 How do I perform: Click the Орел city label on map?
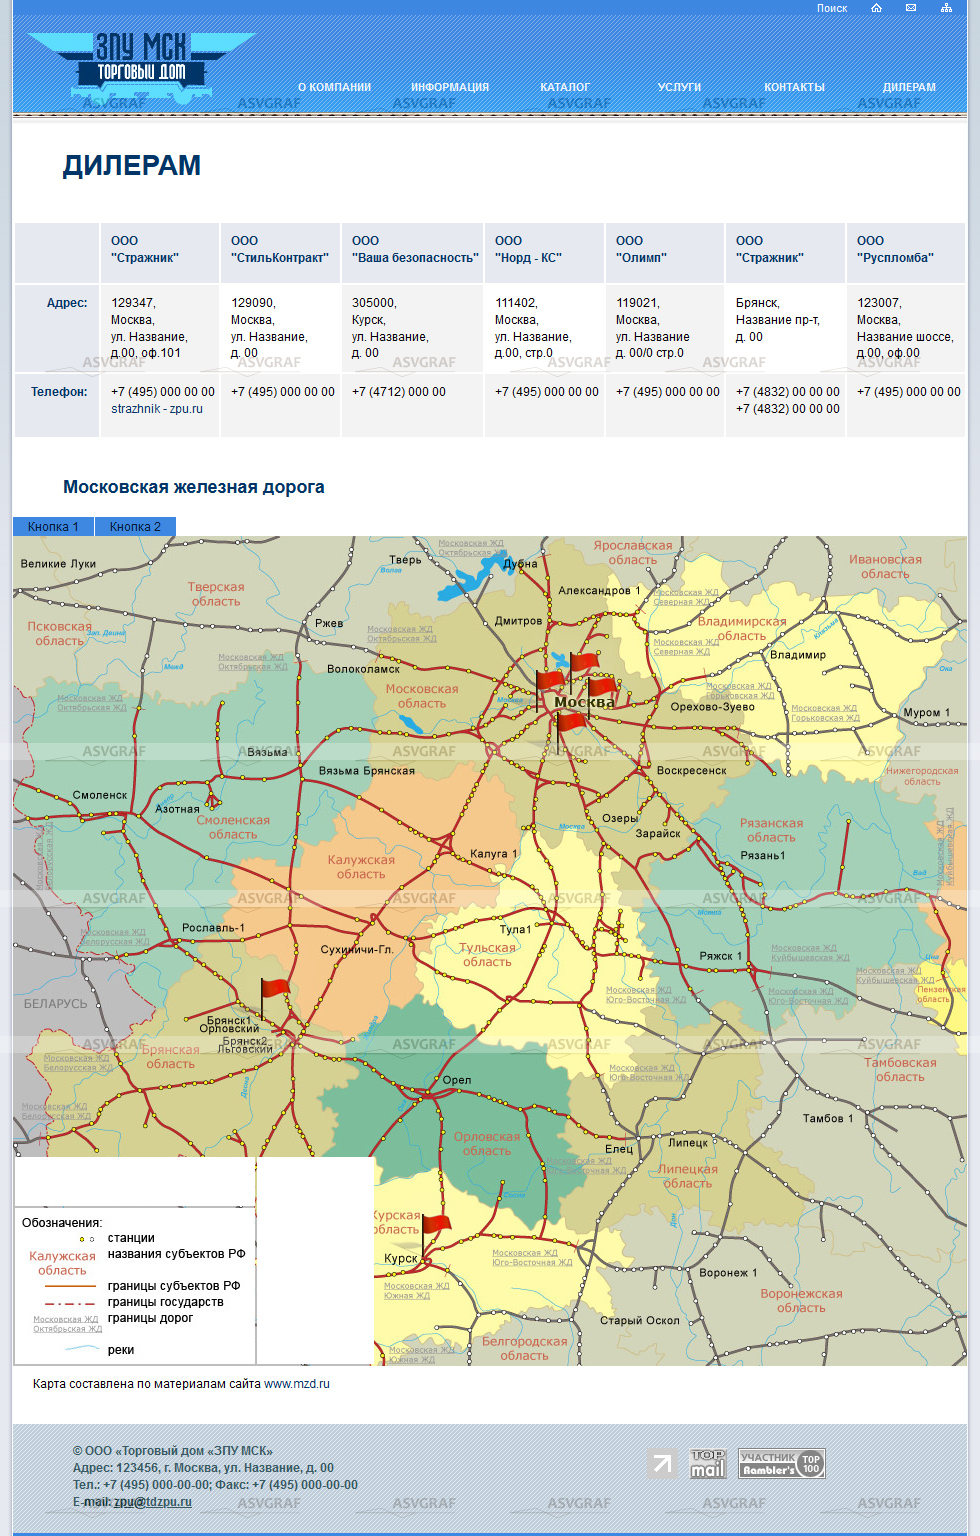pos(457,1080)
